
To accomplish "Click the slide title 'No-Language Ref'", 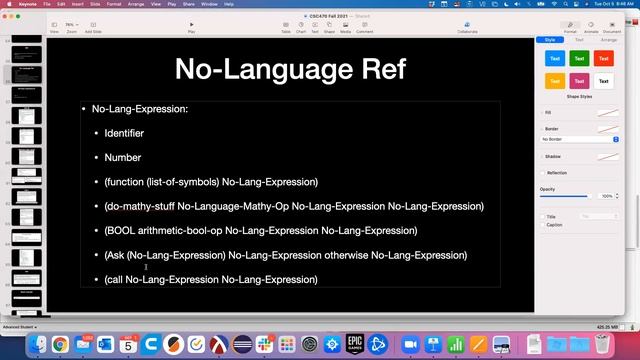I will (290, 69).
